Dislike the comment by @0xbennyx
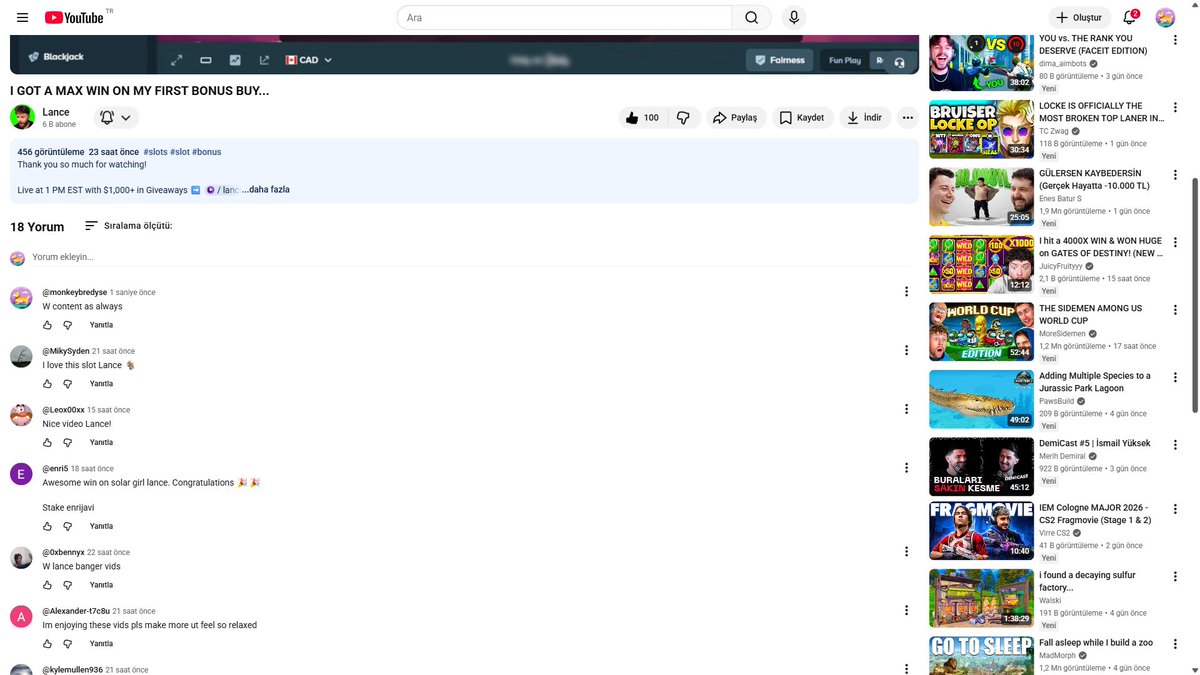 (68, 585)
